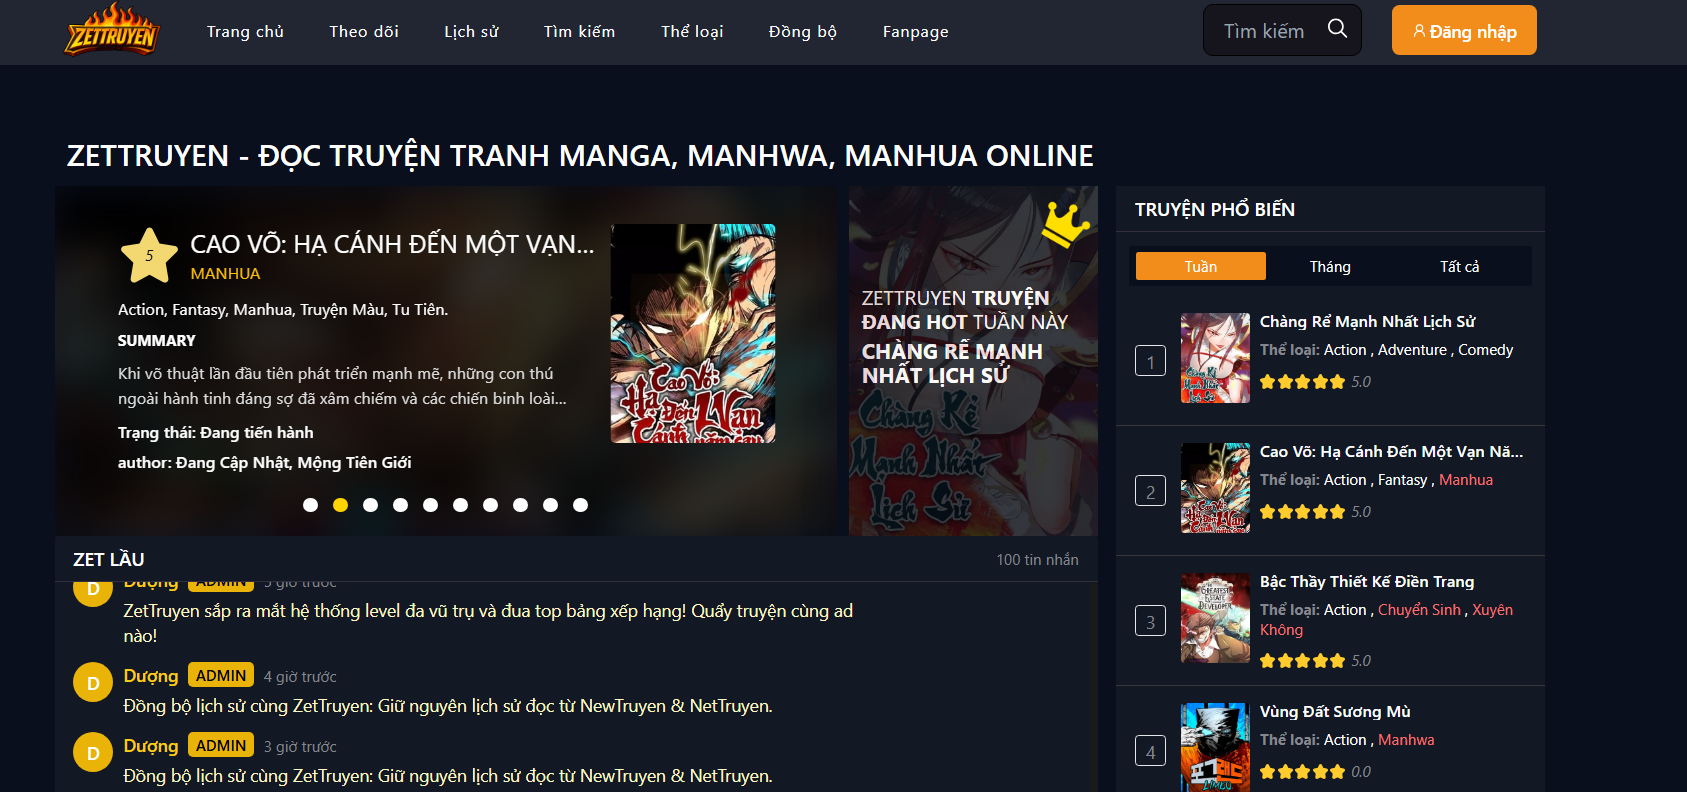
Task: Click the magnifying glass search icon
Action: click(1337, 29)
